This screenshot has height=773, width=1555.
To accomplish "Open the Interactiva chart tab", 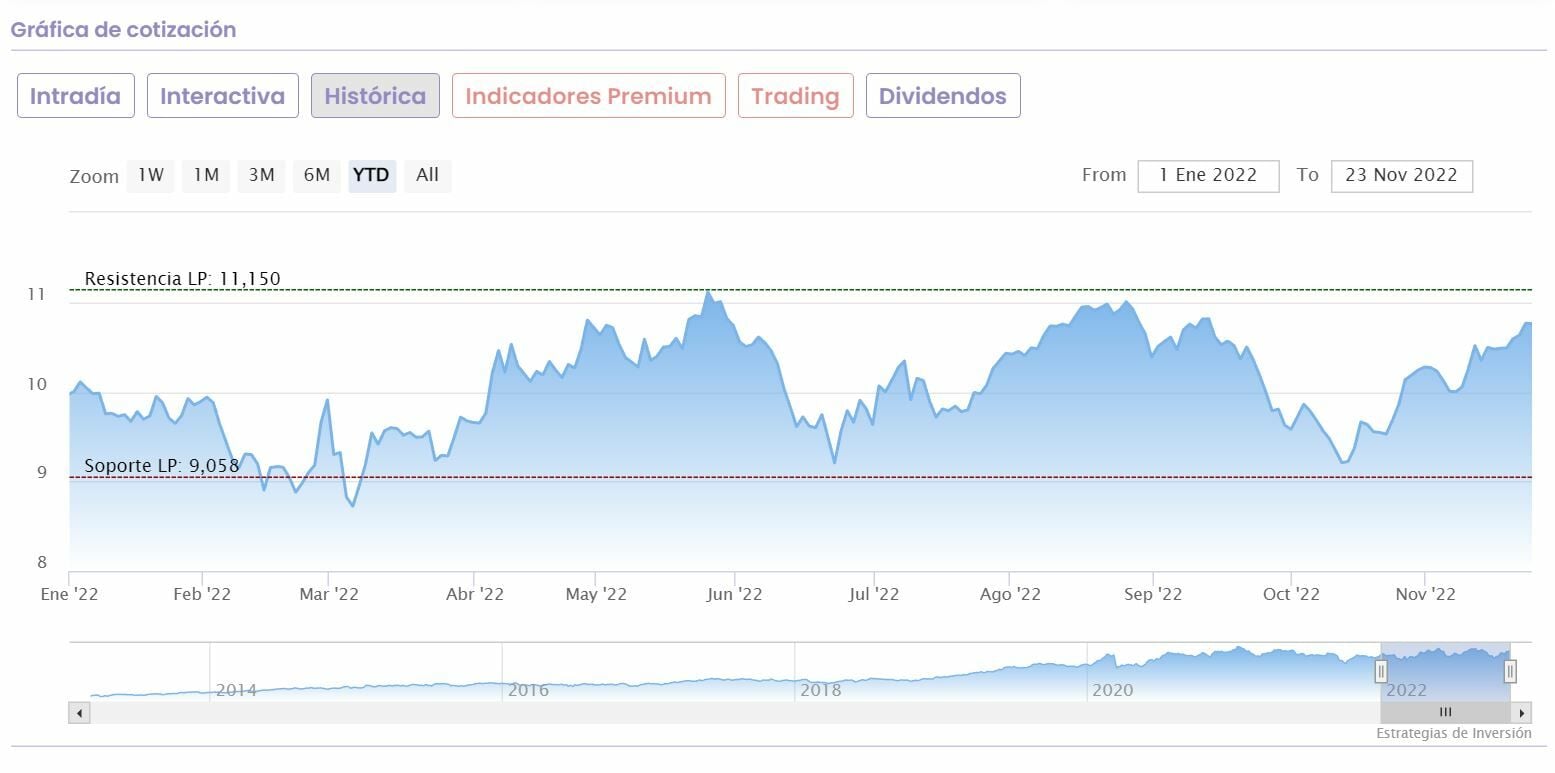I will [222, 96].
